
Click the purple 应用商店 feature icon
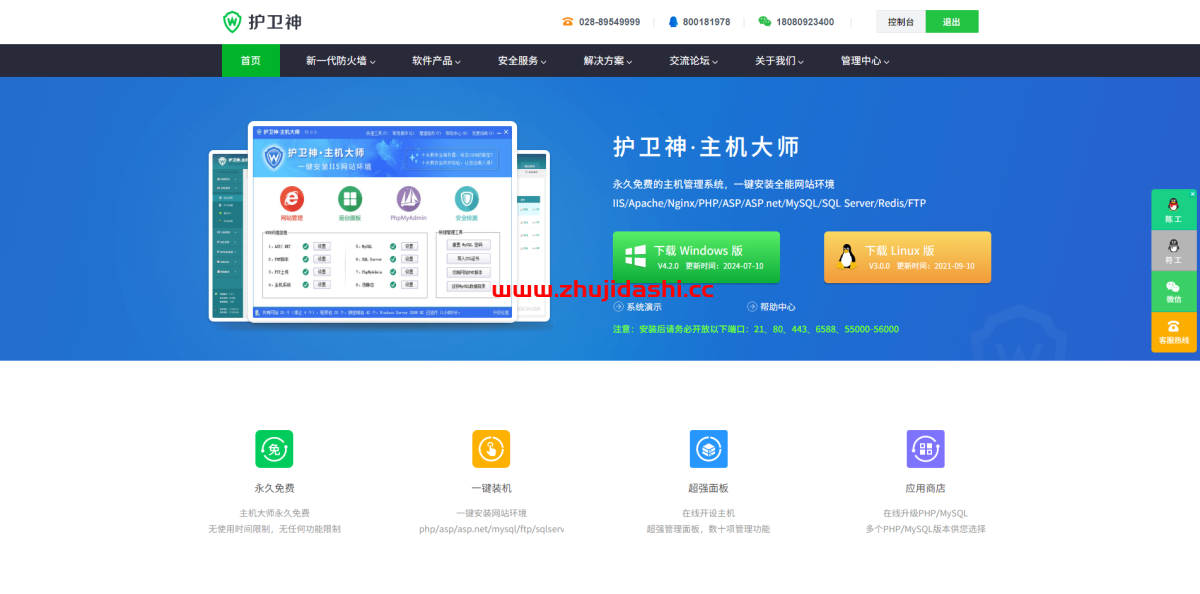926,449
